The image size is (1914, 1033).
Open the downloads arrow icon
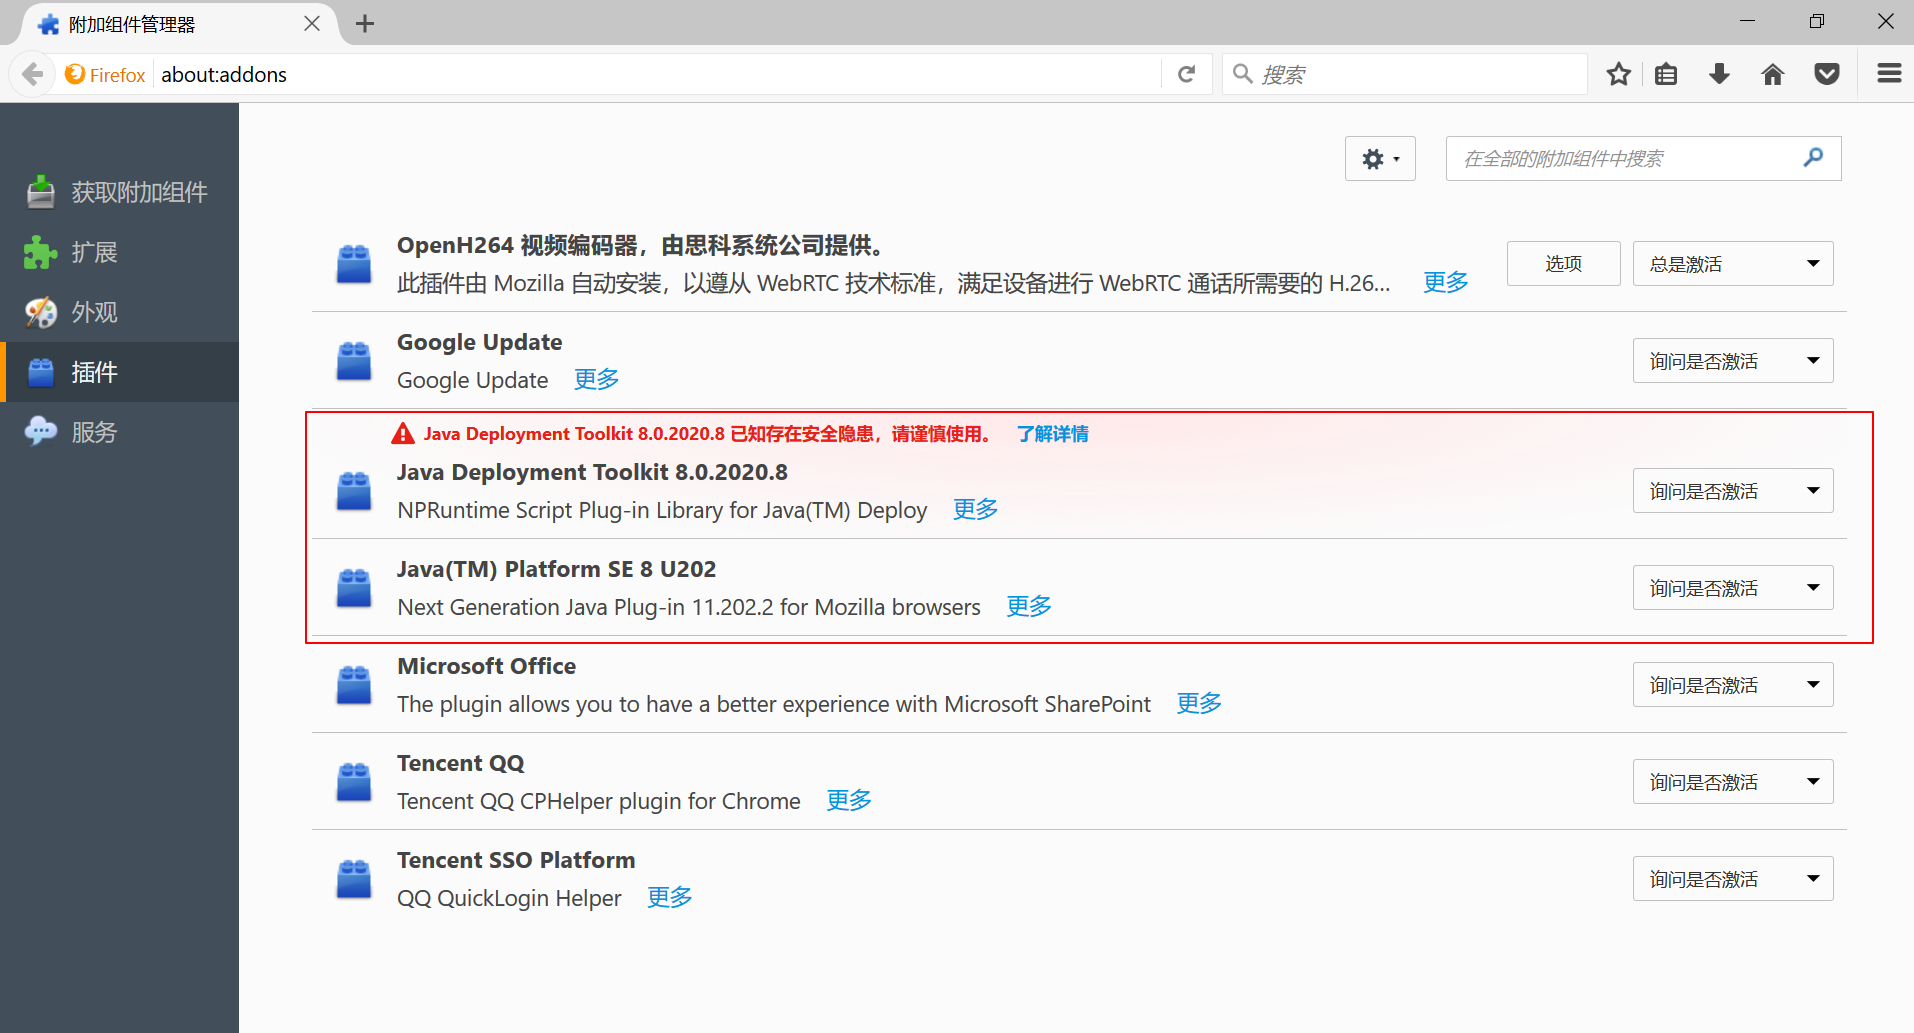click(1719, 74)
